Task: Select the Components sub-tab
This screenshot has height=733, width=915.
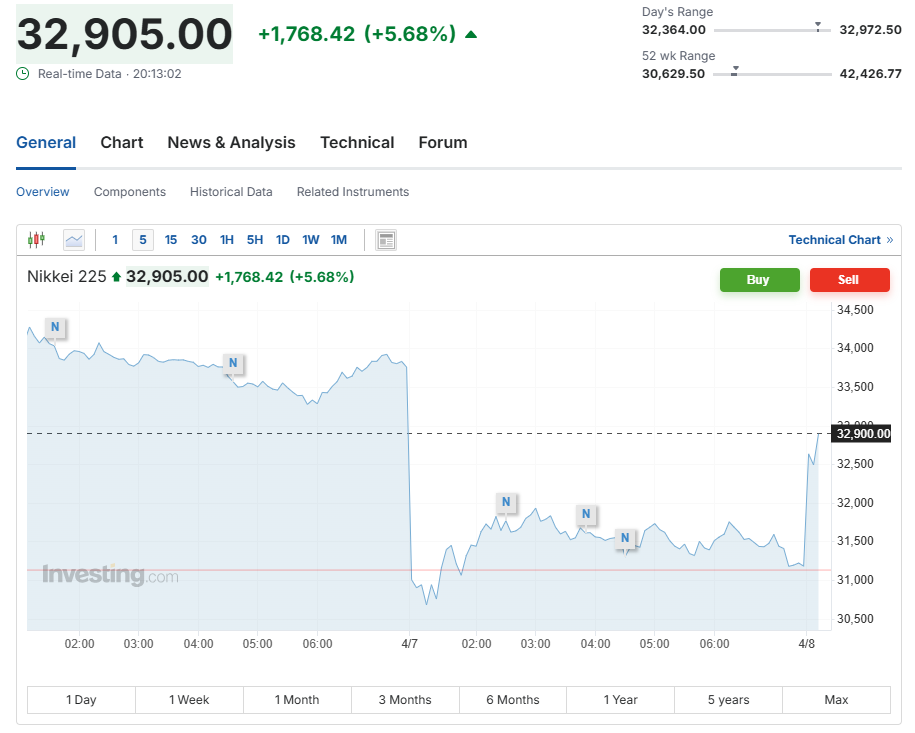Action: pos(130,192)
